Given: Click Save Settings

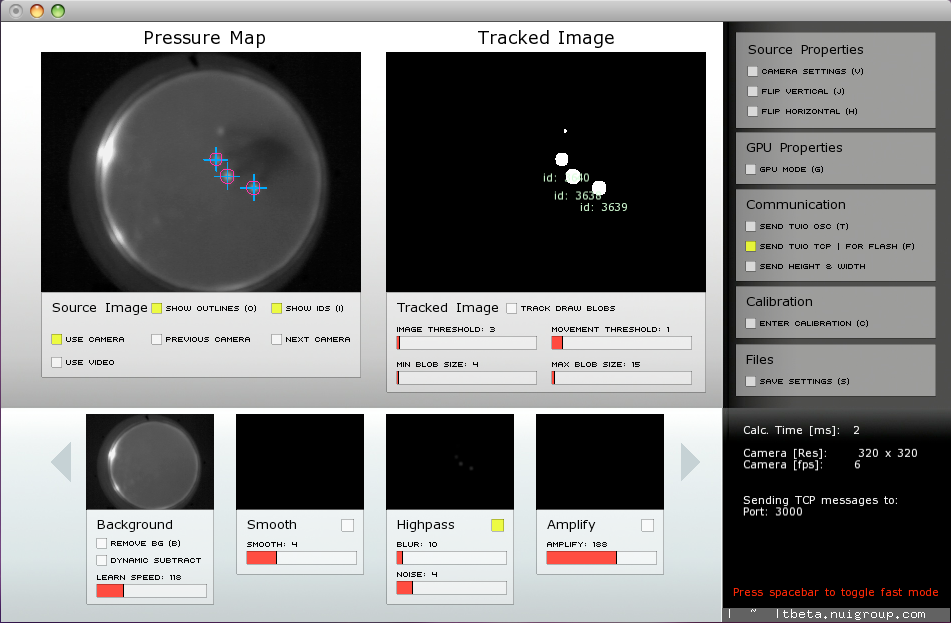Looking at the screenshot, I should coord(752,382).
